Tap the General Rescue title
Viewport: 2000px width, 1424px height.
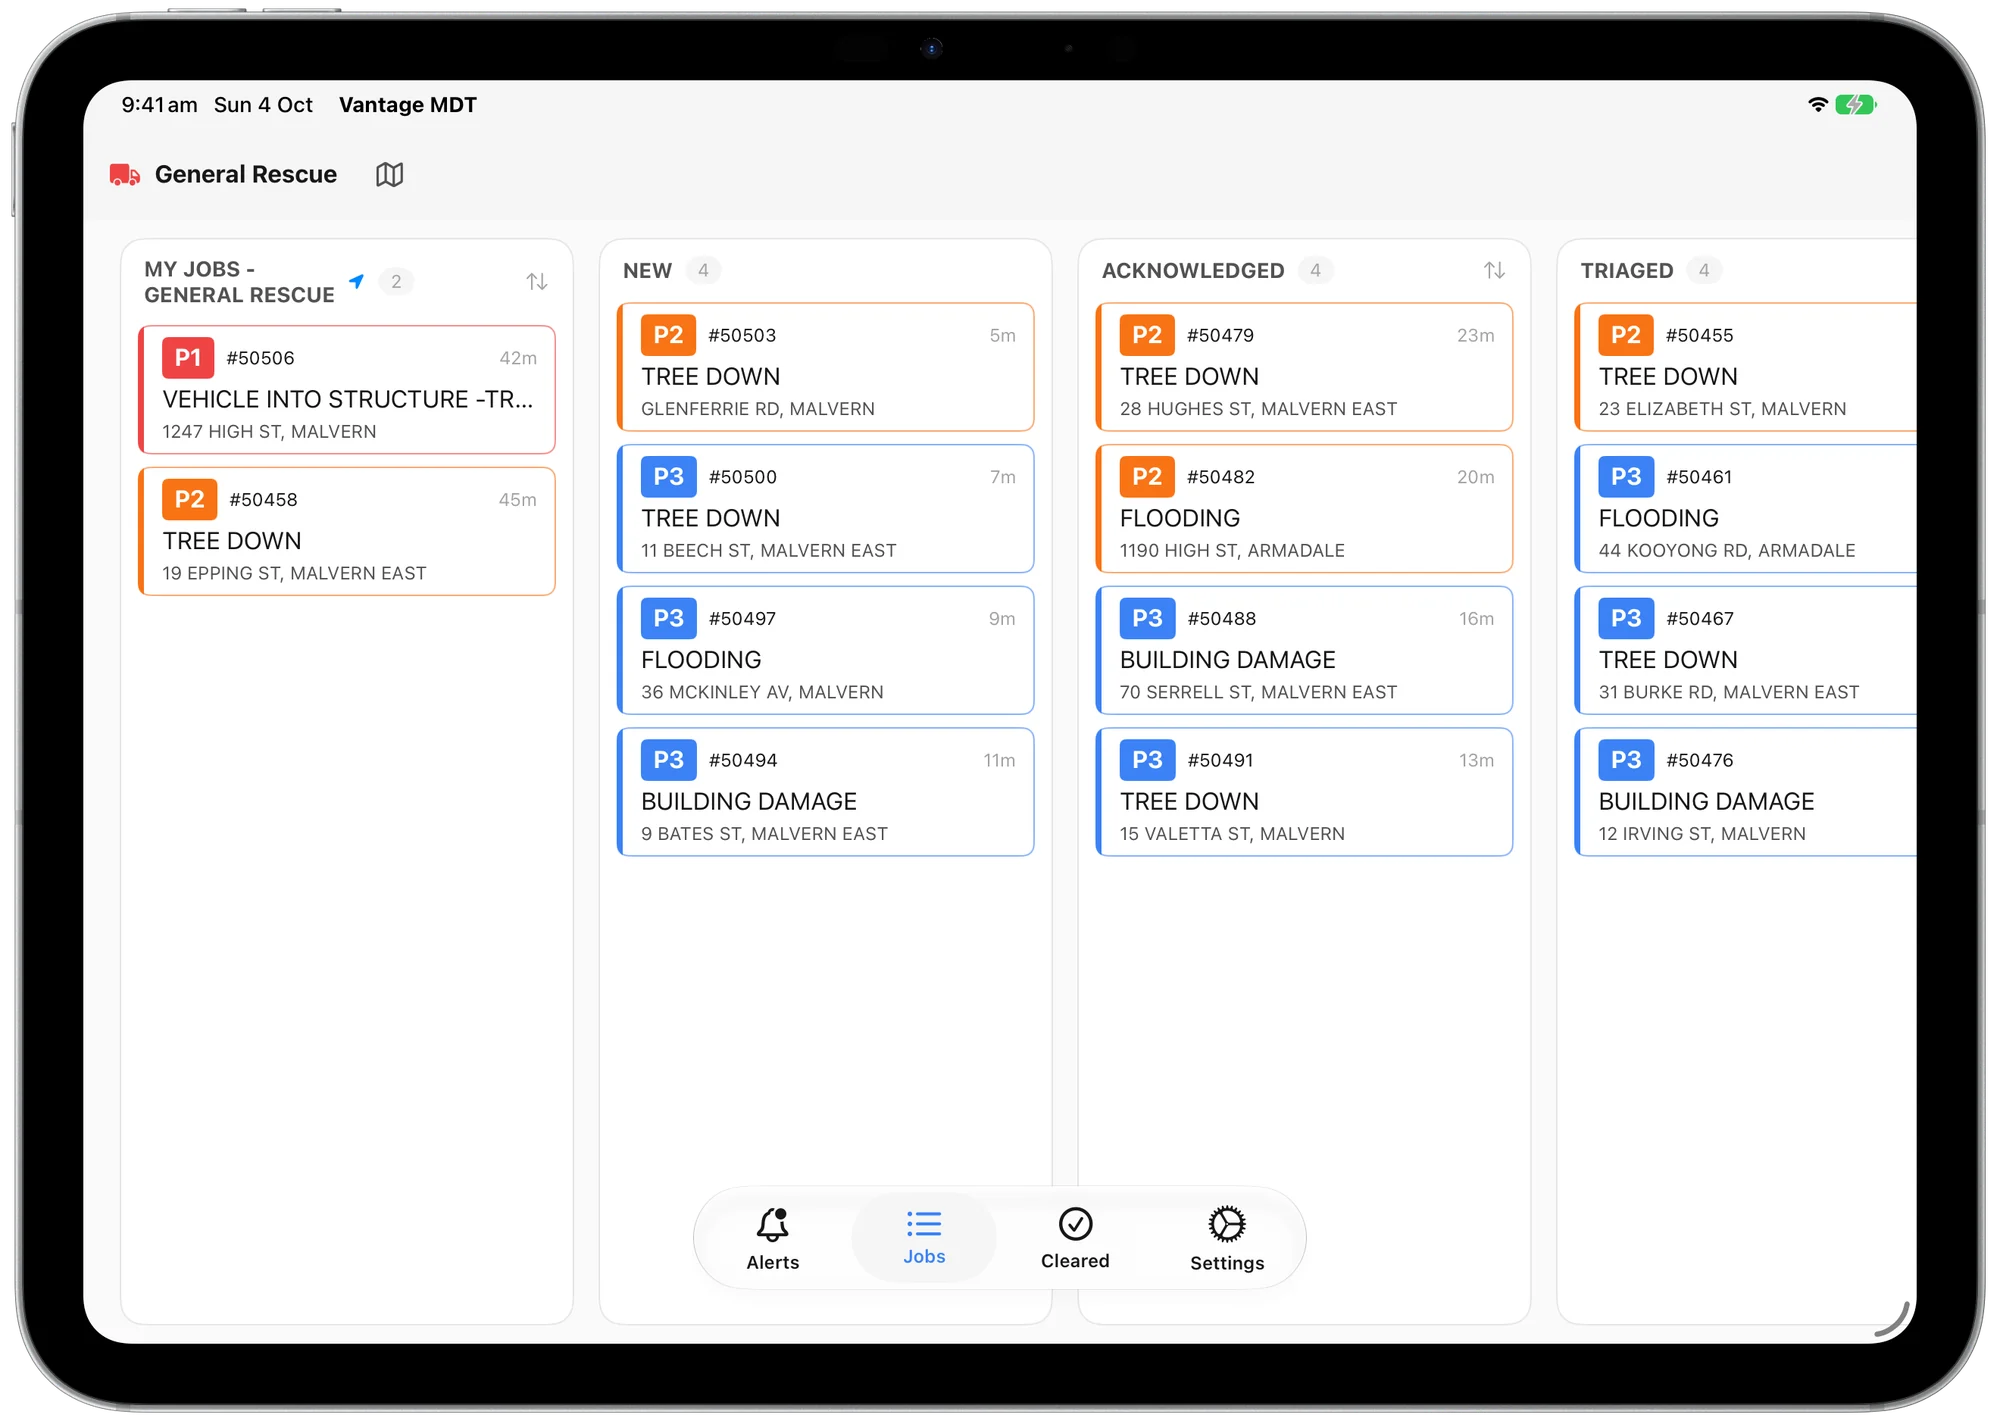246,175
